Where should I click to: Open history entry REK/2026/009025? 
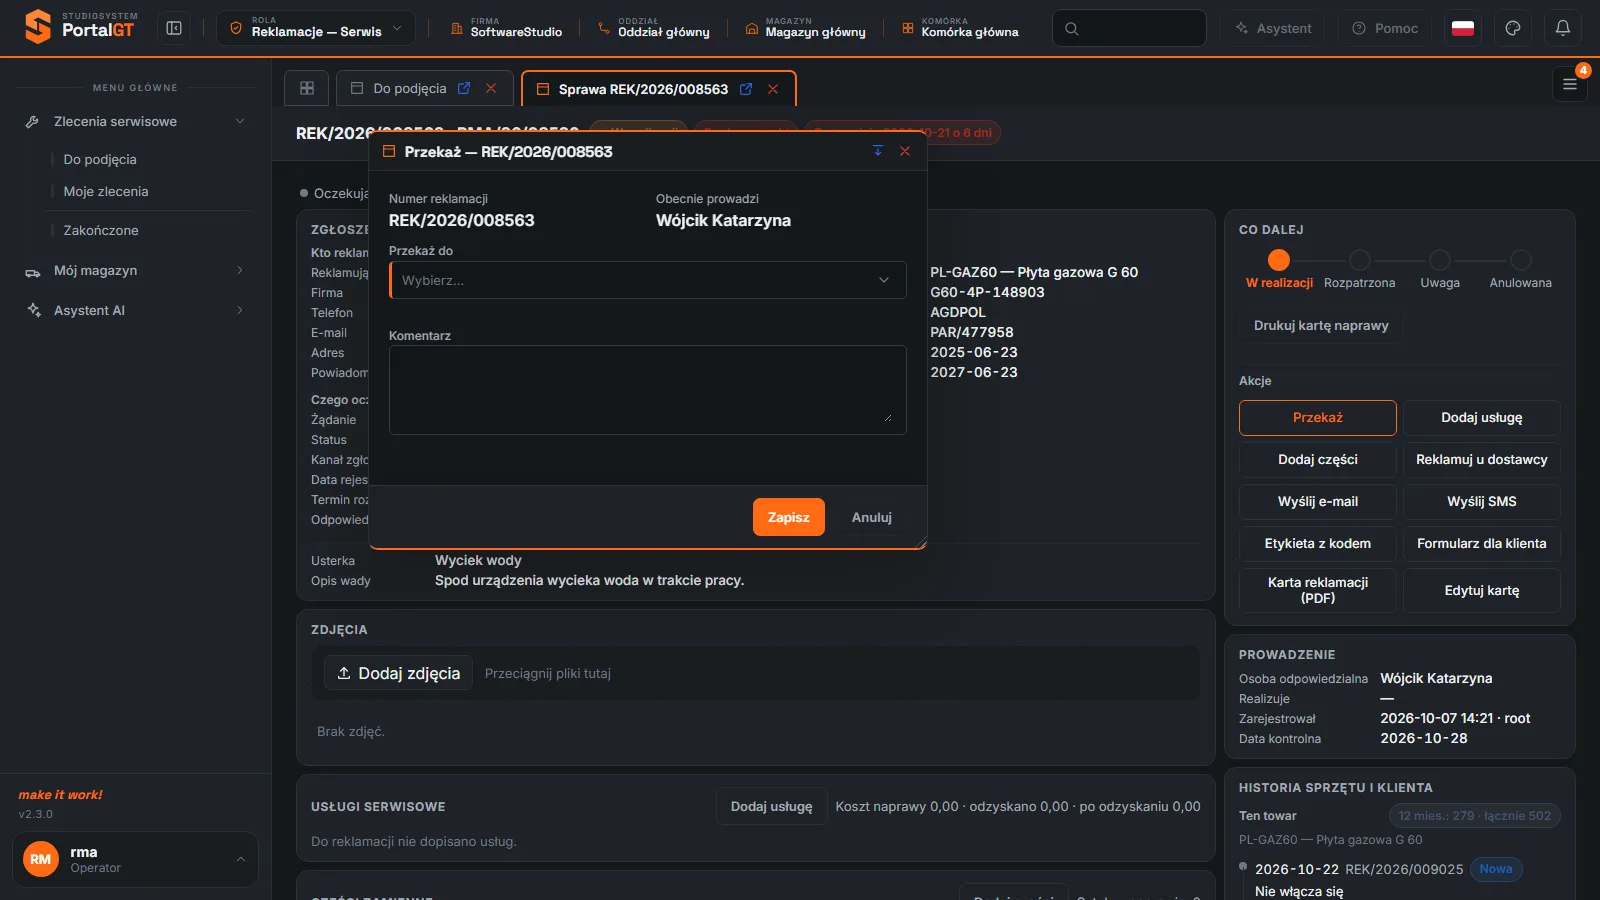[x=1404, y=869]
